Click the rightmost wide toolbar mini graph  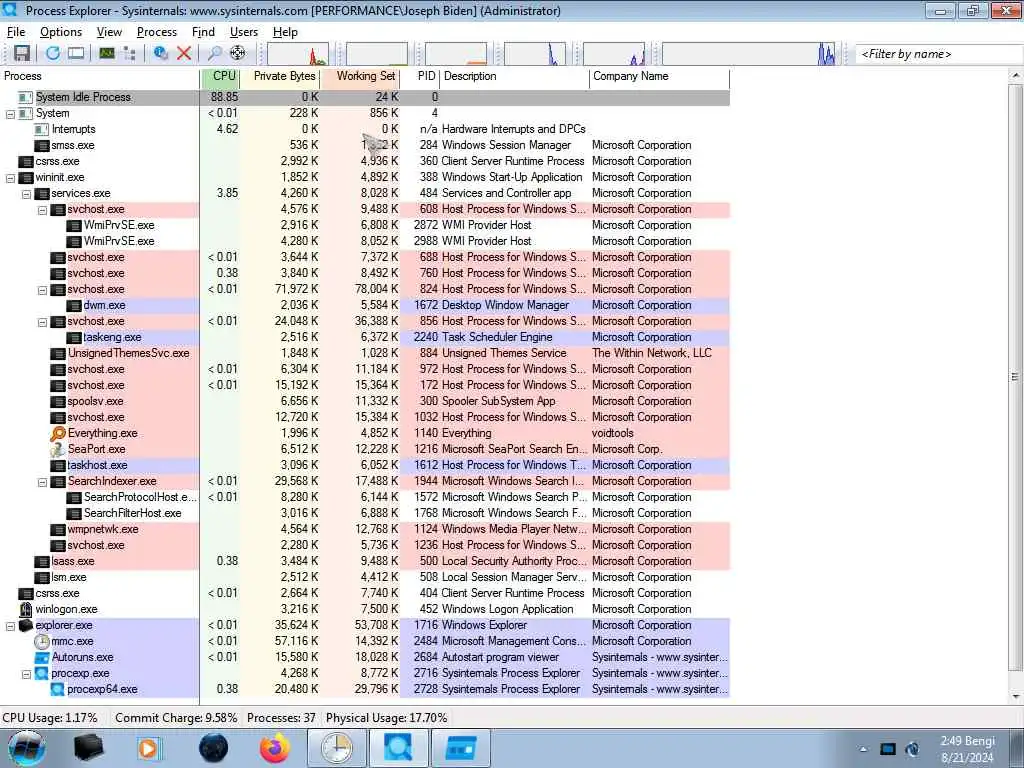749,54
